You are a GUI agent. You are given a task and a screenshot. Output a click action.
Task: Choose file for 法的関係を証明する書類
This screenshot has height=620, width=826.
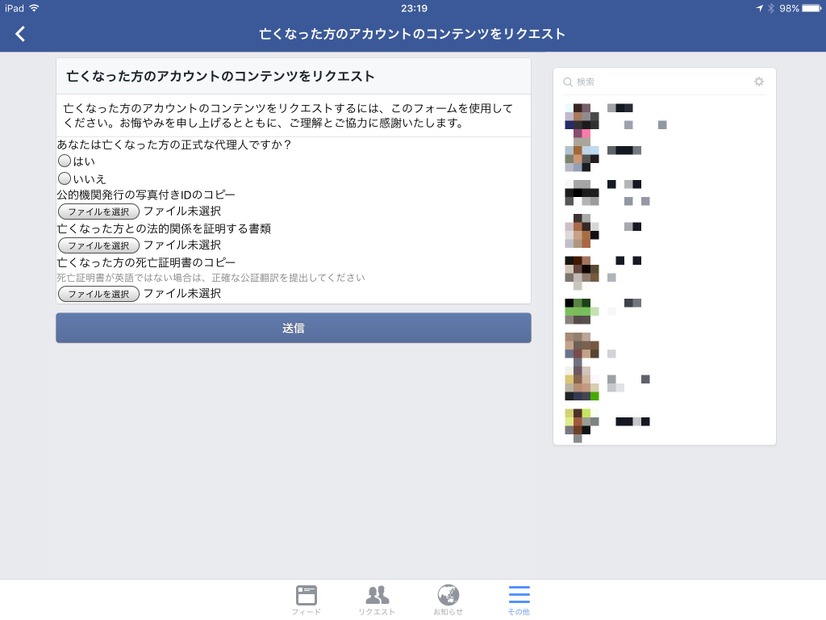click(x=99, y=245)
